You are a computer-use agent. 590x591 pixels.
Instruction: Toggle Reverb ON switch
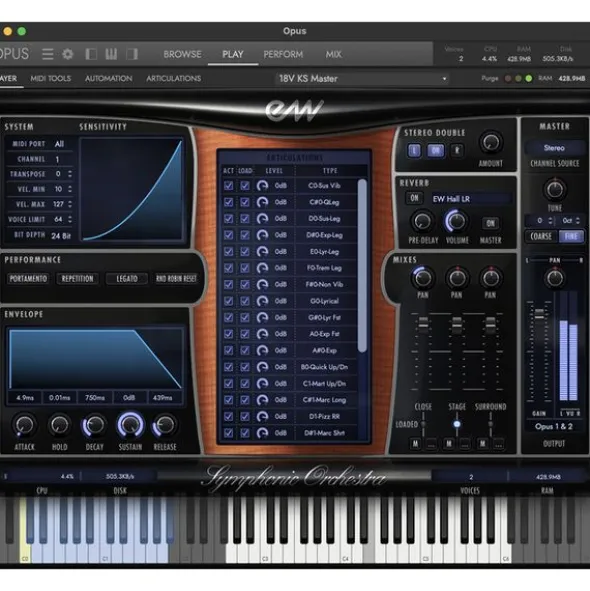click(414, 198)
